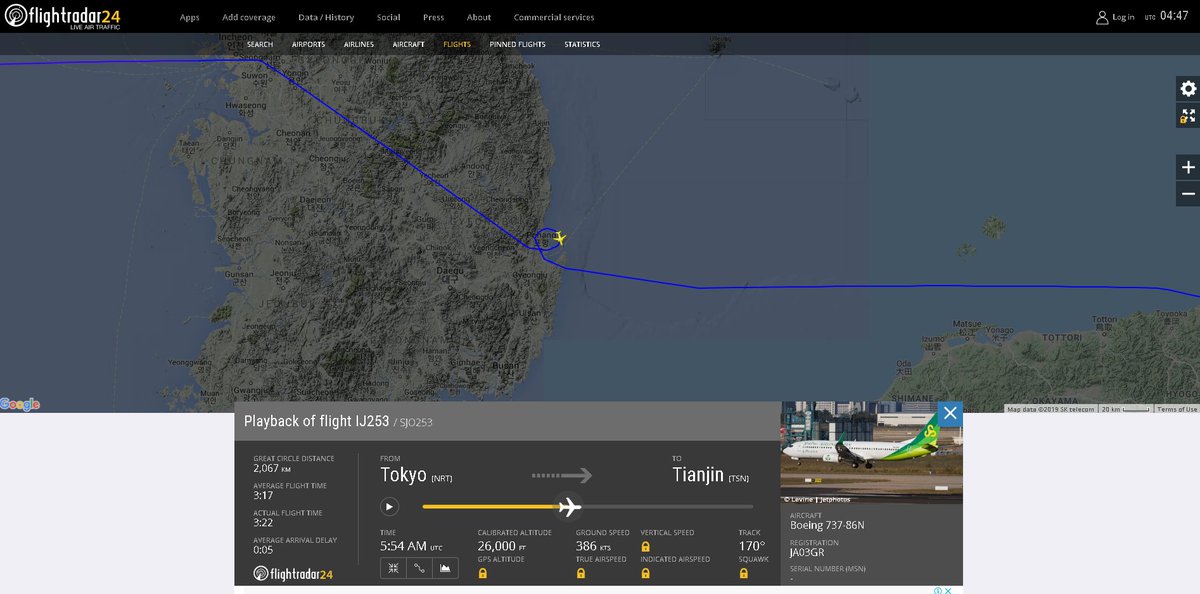Image resolution: width=1200 pixels, height=594 pixels.
Task: Click the Tokyo (NRT) origin airport
Action: click(416, 475)
